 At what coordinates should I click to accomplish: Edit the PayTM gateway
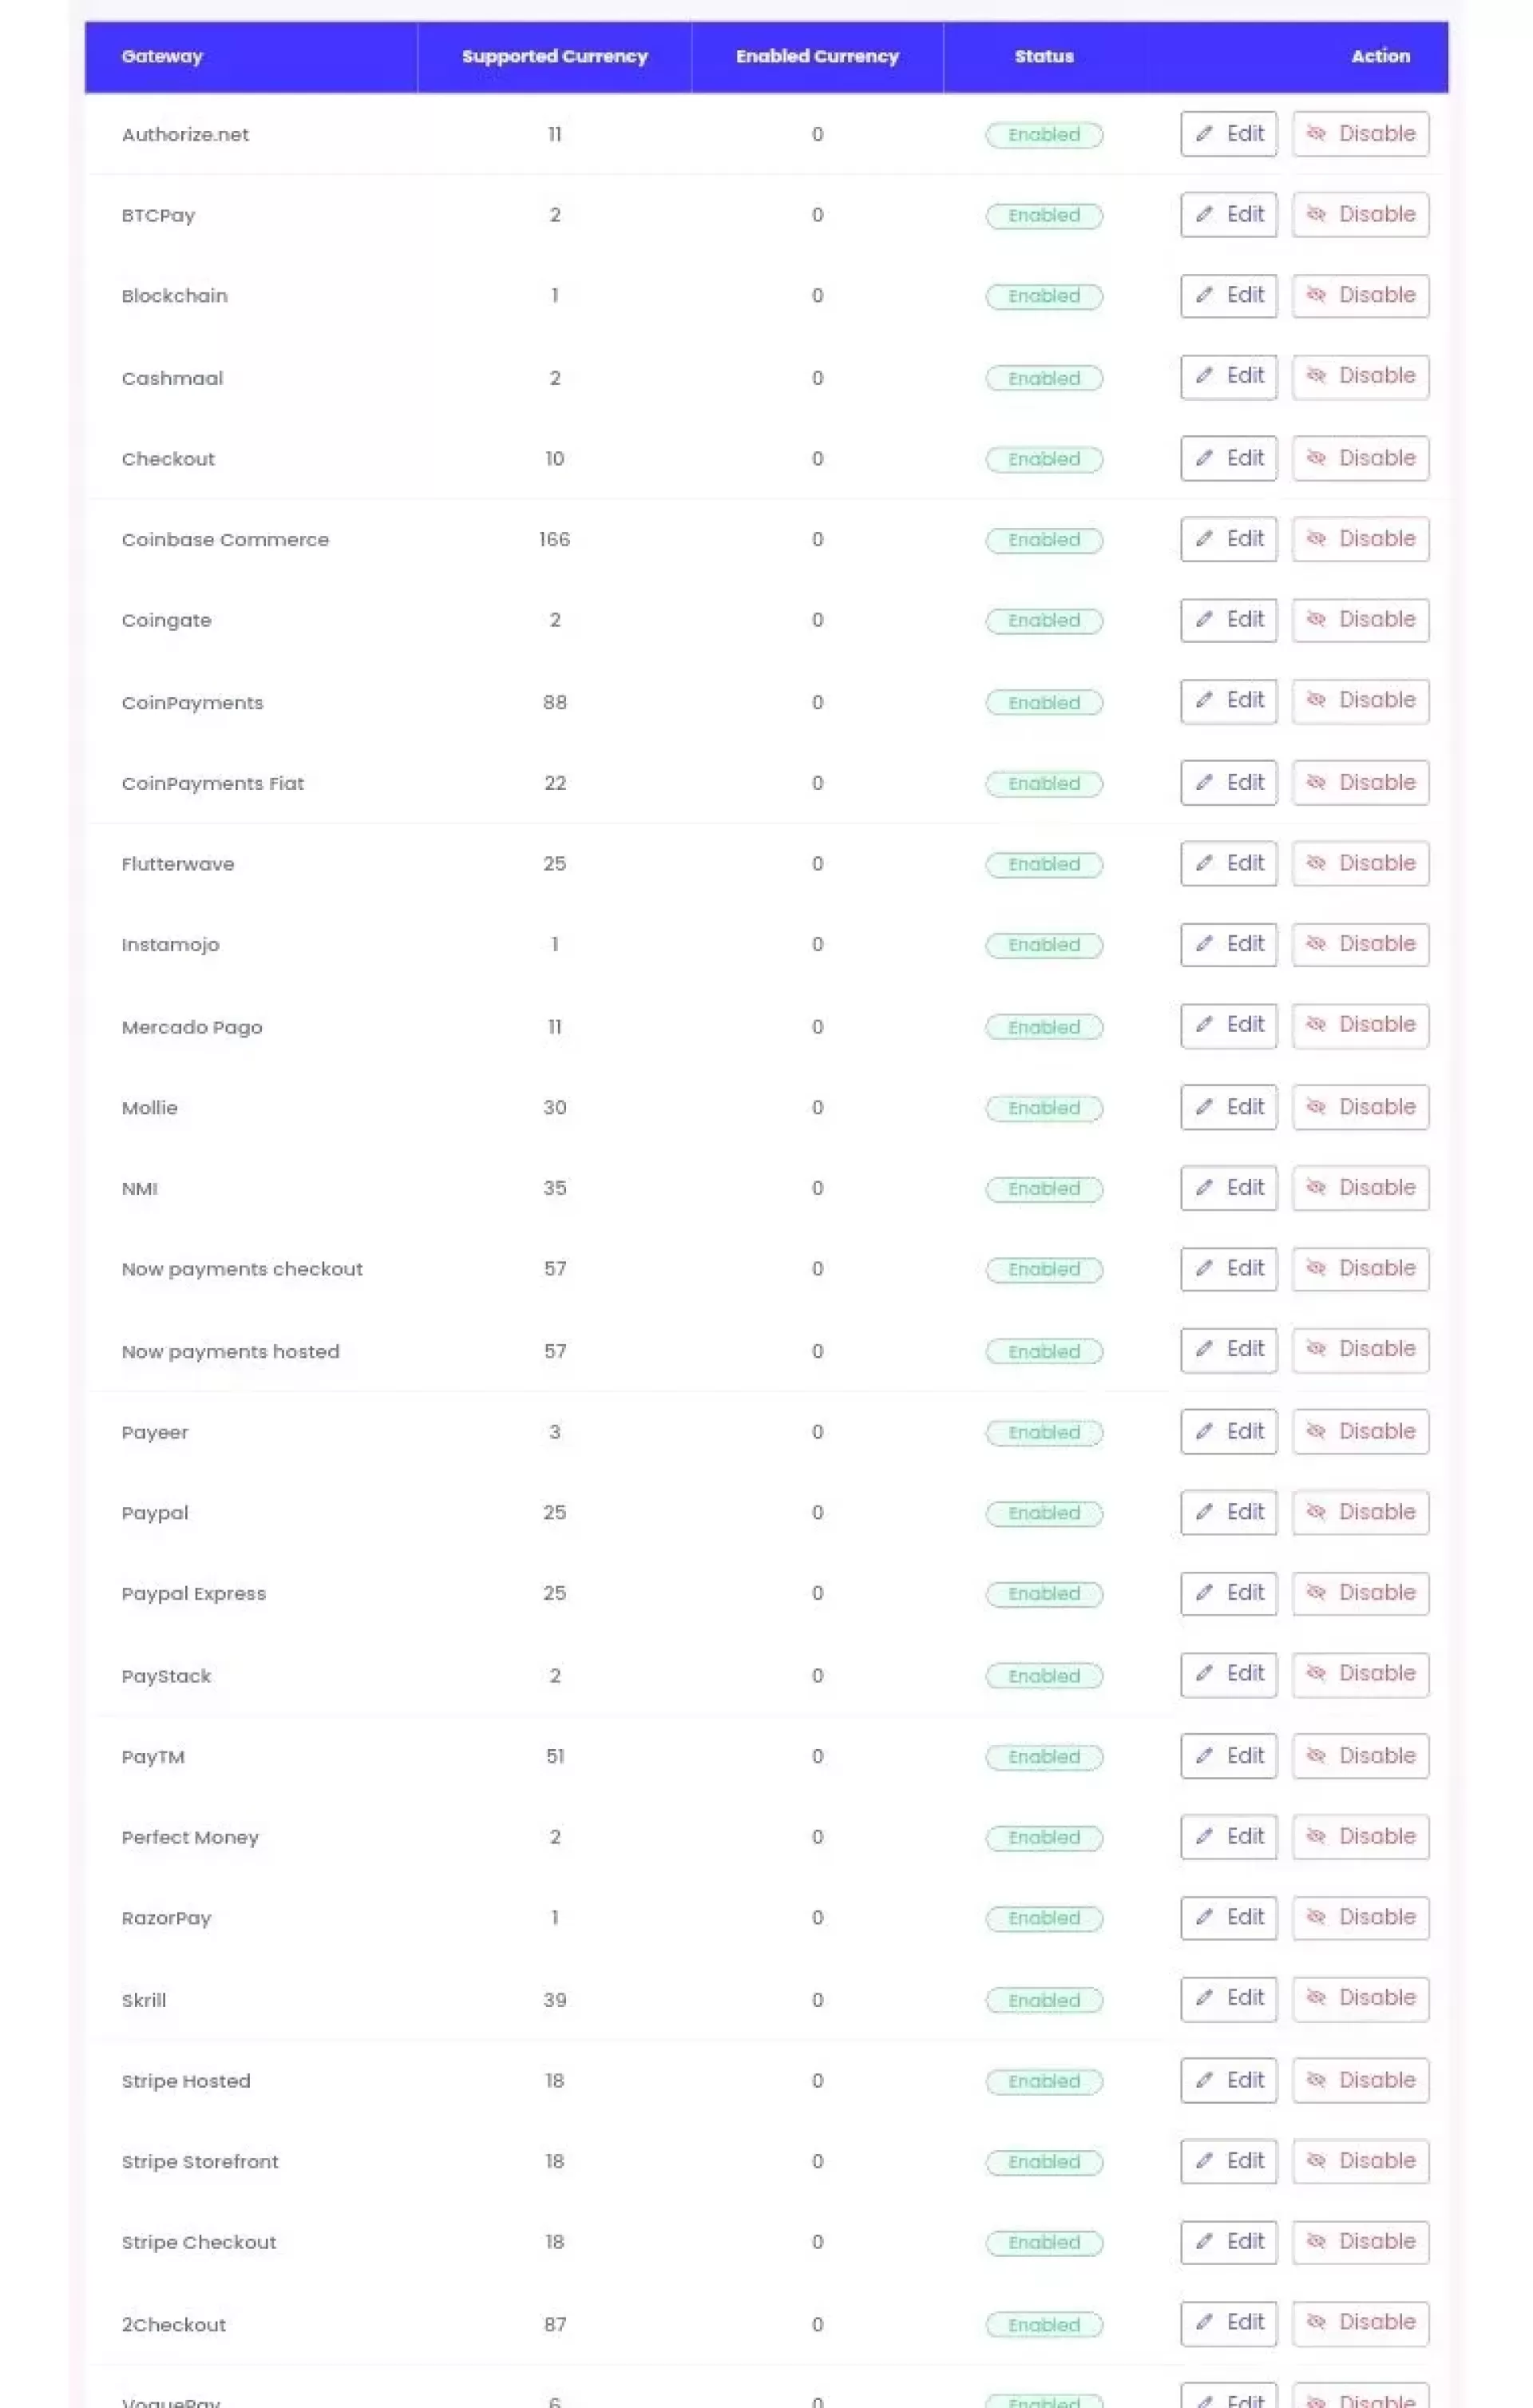[1228, 1756]
